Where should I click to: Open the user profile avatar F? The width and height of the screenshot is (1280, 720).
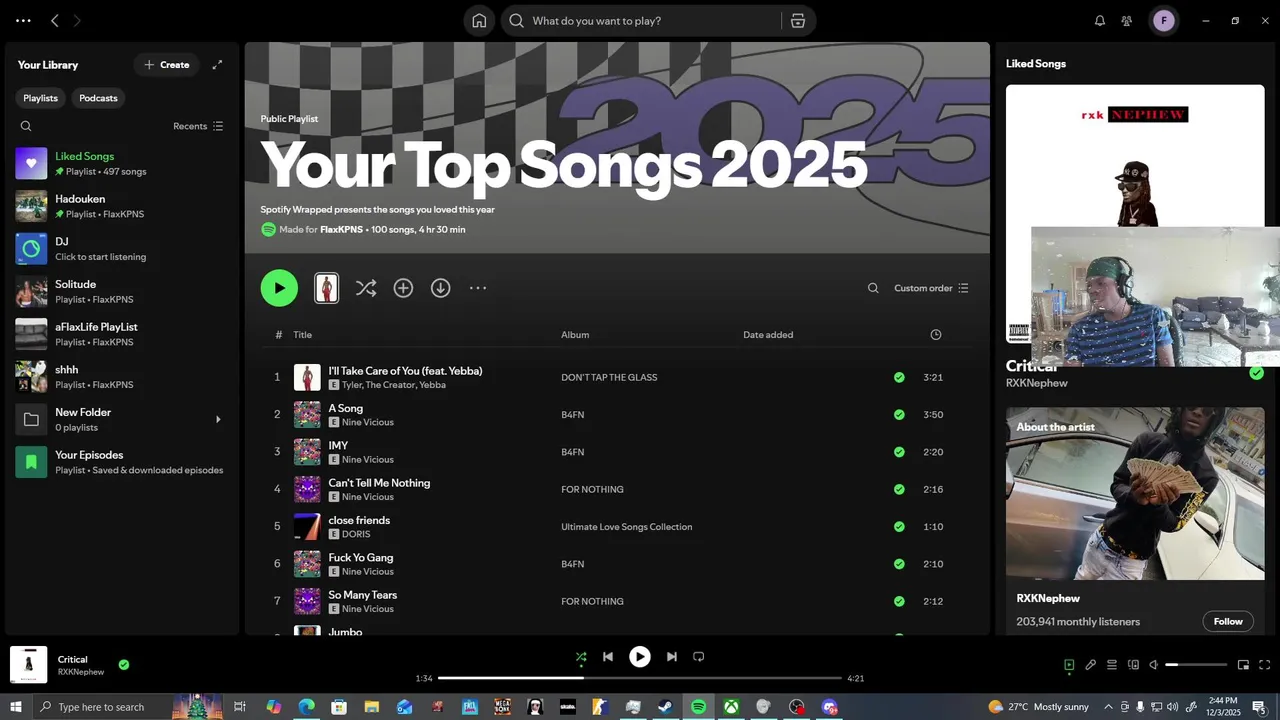(1164, 21)
